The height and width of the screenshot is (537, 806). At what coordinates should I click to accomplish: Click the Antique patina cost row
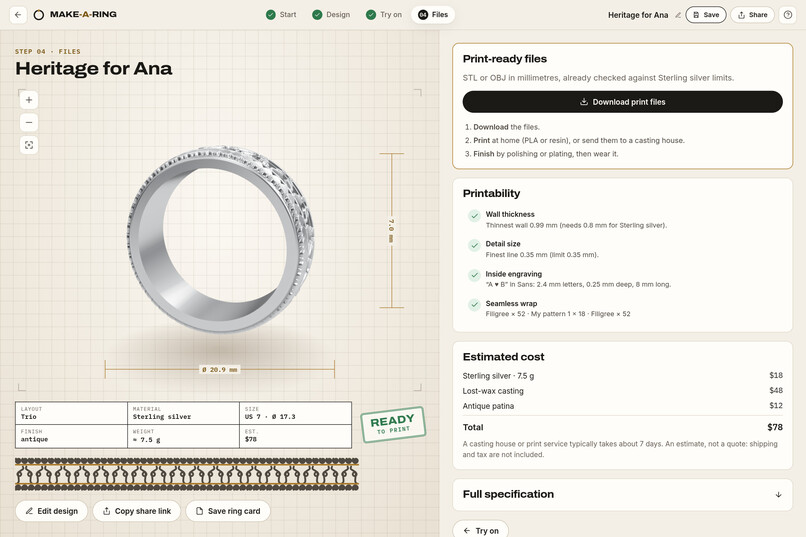click(622, 405)
